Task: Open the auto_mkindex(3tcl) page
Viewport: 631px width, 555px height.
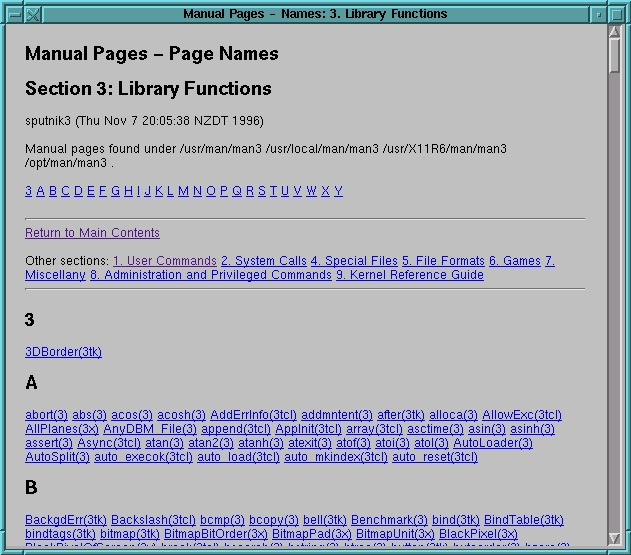Action: click(335, 457)
